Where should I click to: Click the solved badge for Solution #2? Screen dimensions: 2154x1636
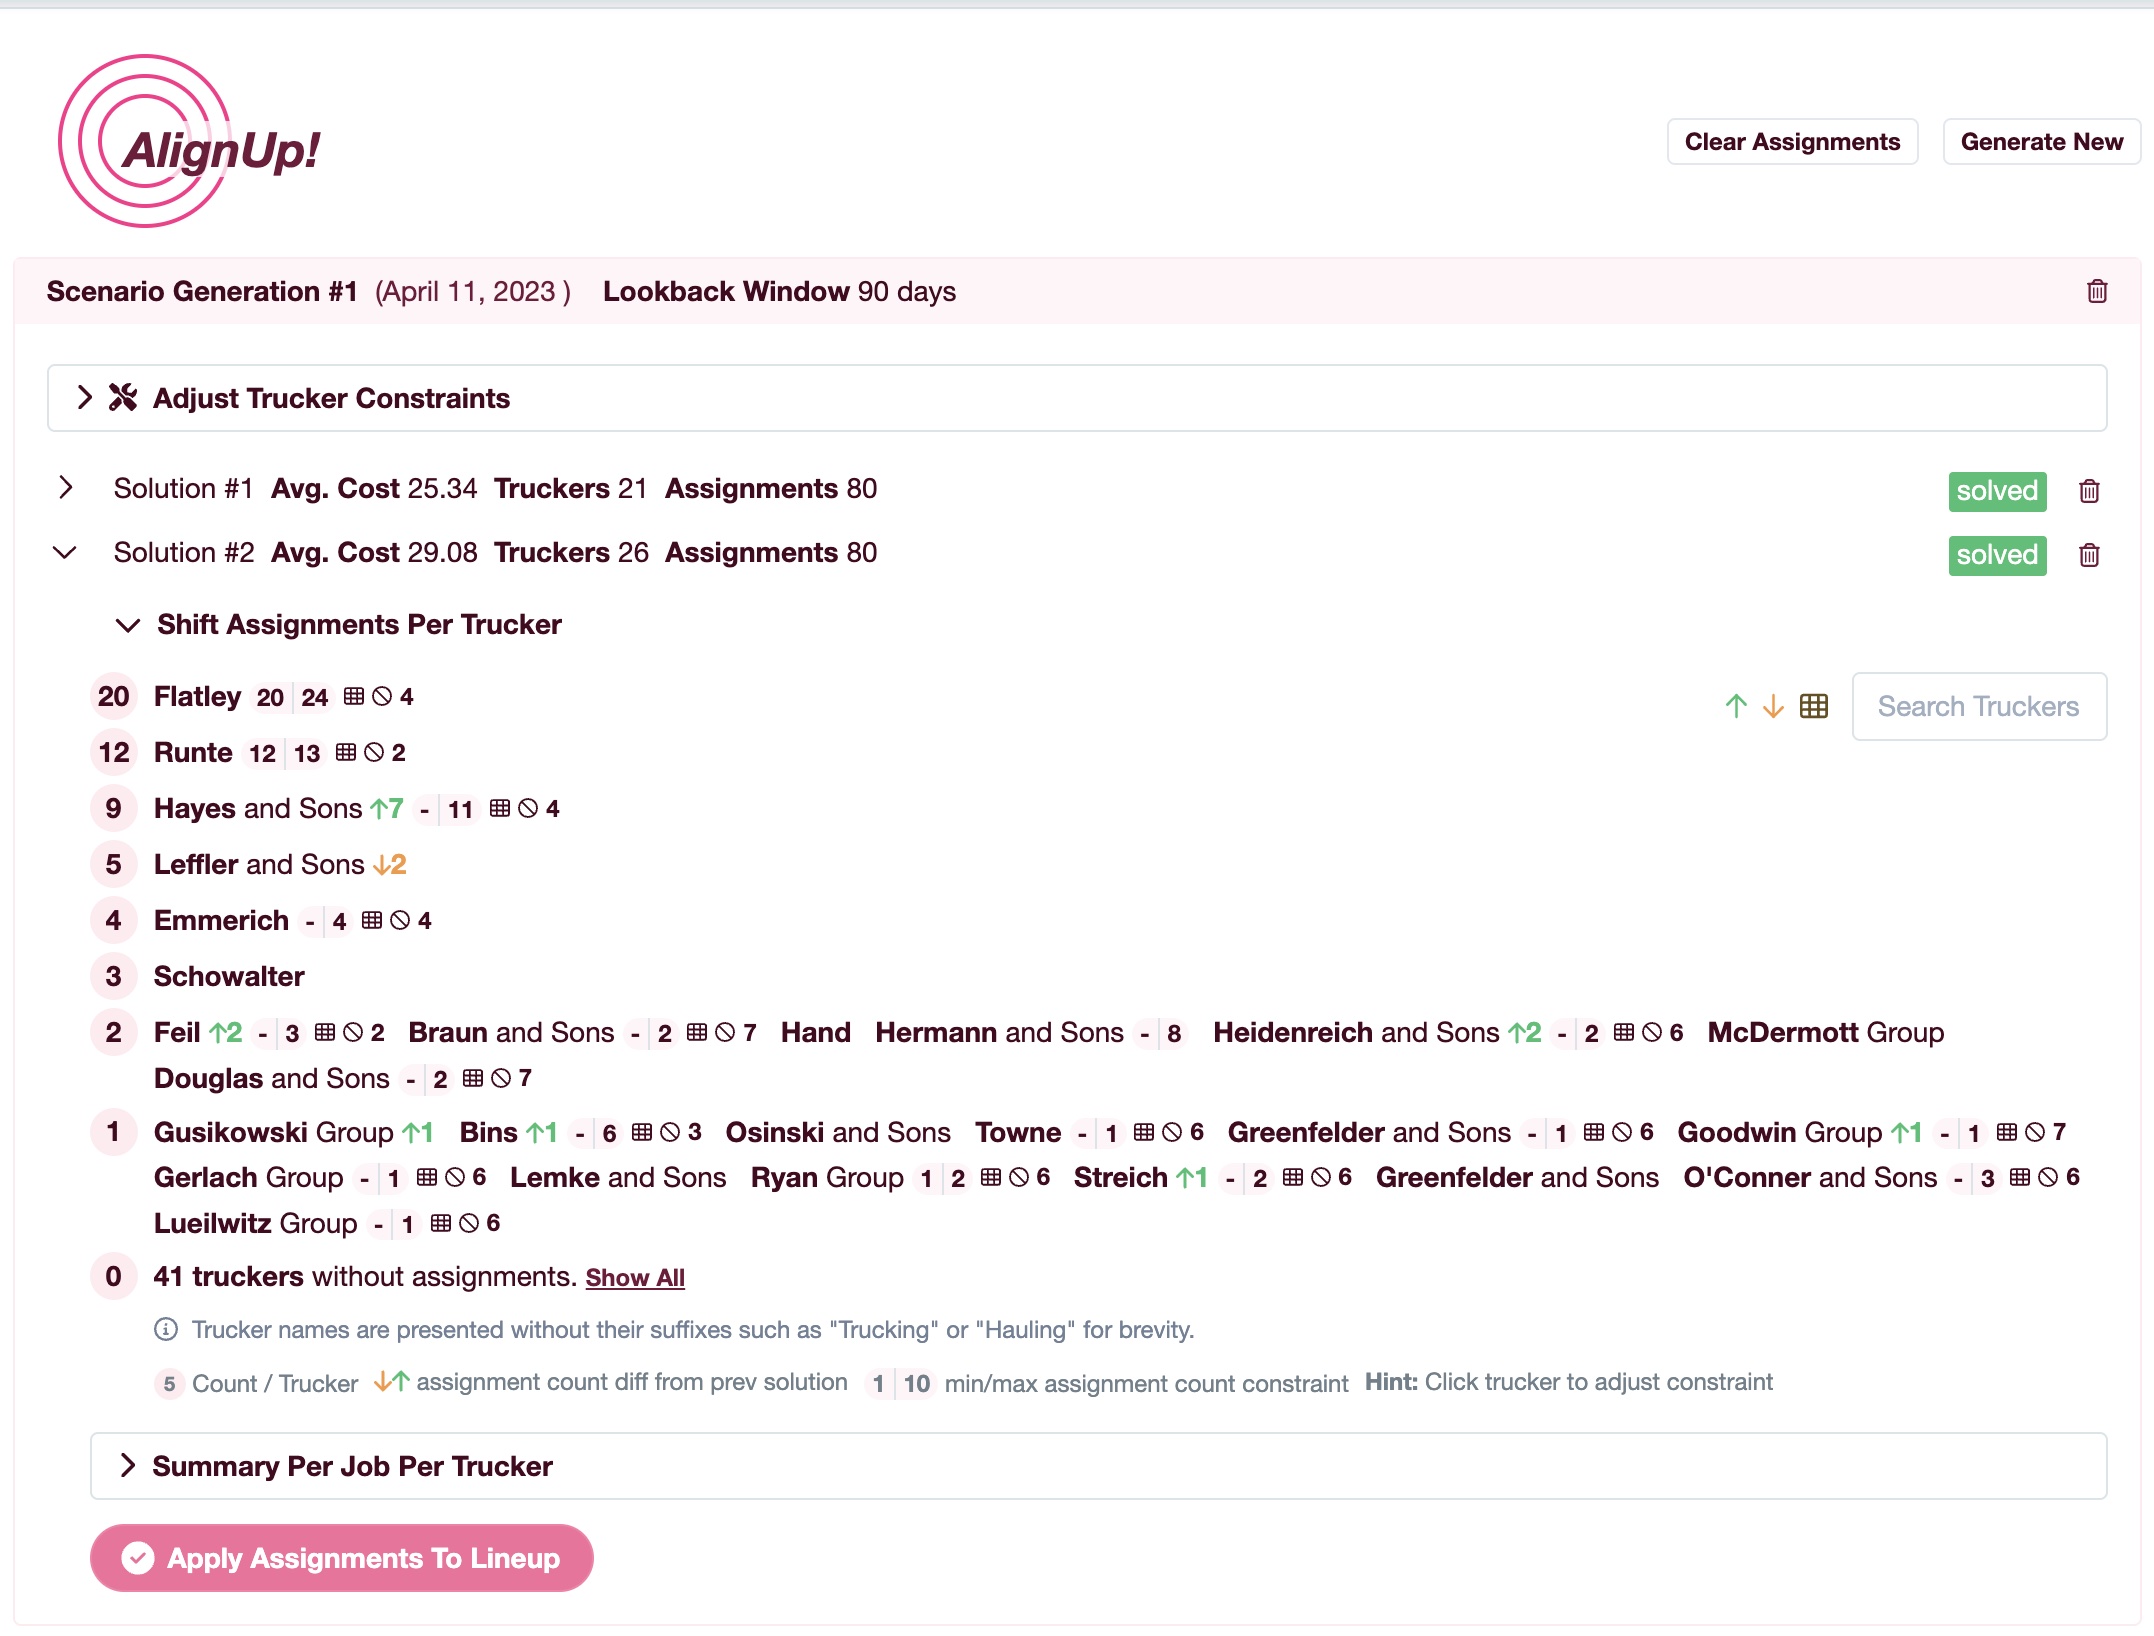1997,555
